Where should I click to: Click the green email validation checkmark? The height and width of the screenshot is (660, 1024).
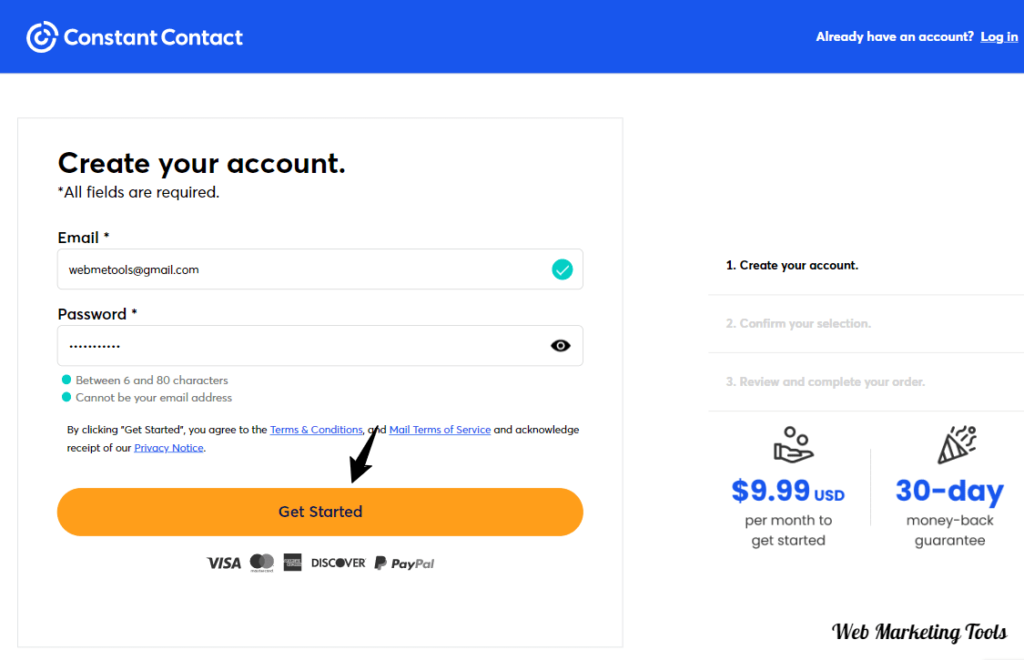pyautogui.click(x=562, y=269)
